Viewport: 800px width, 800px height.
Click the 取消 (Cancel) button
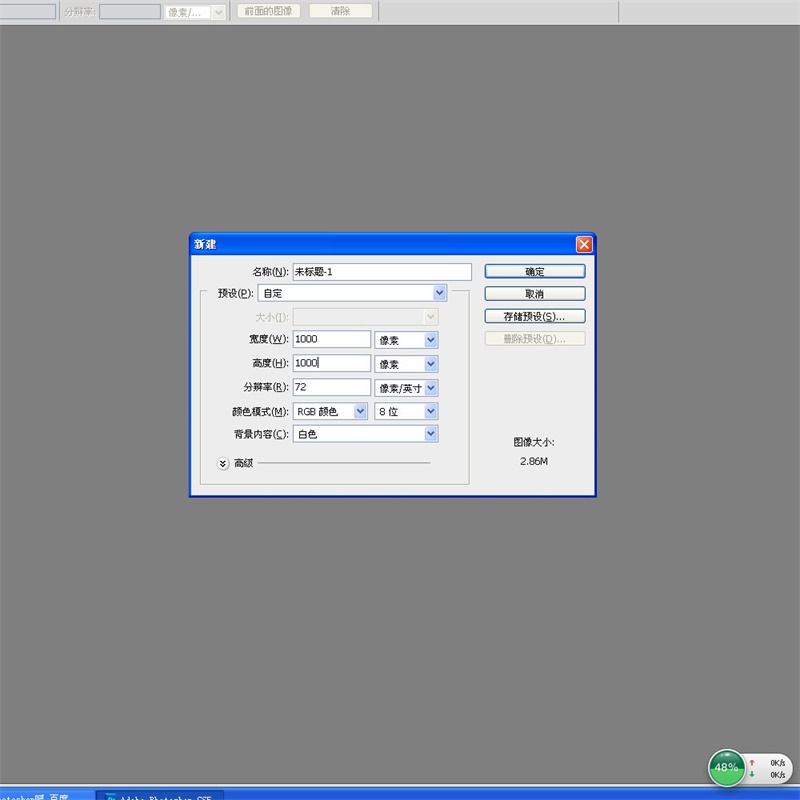(534, 294)
